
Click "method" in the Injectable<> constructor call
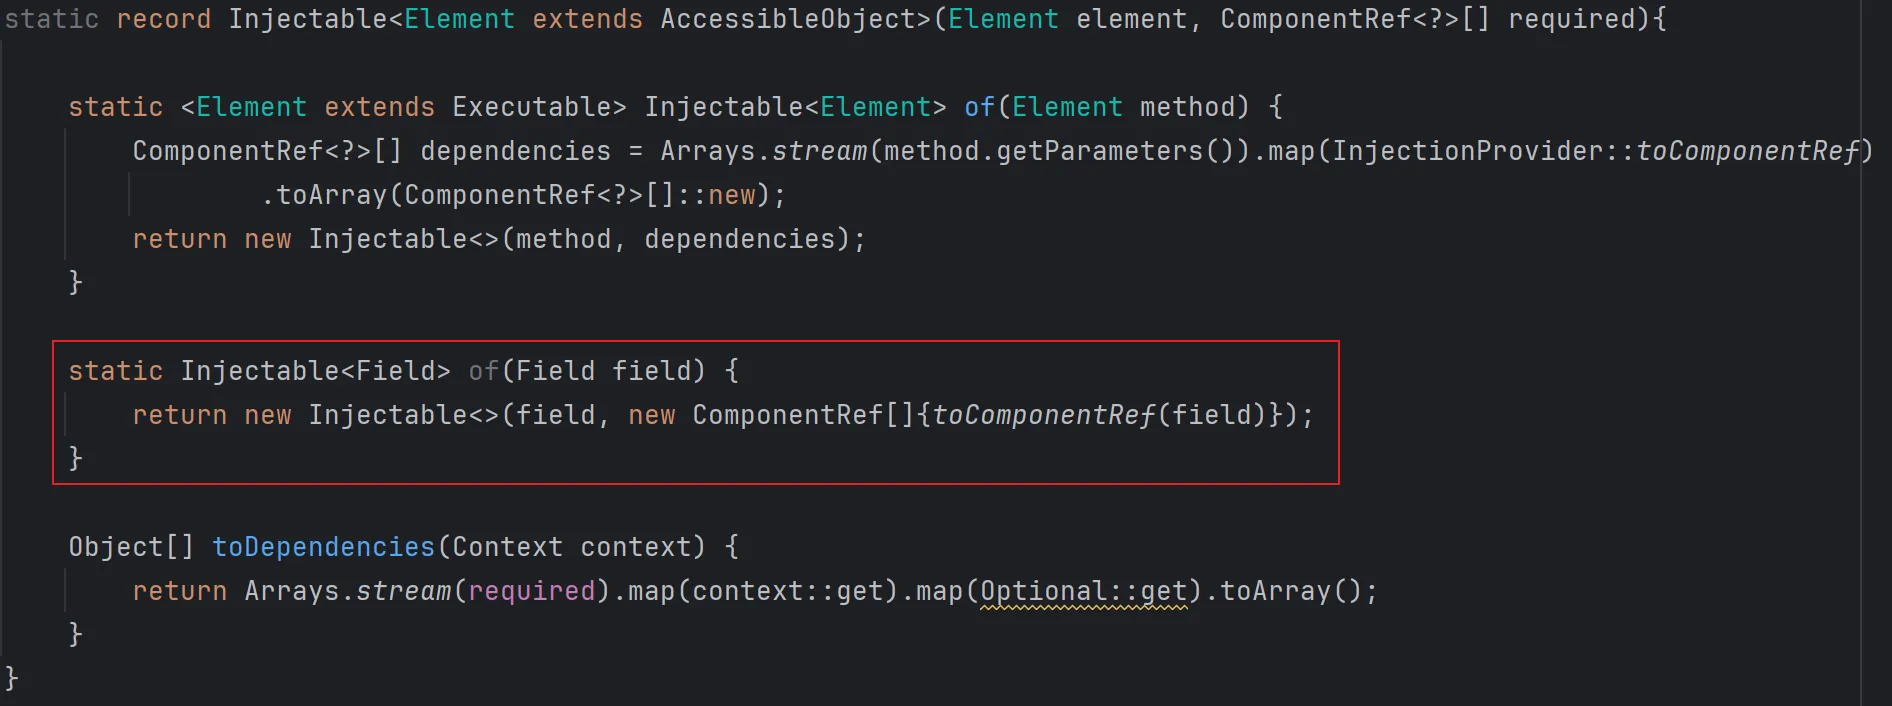(563, 239)
